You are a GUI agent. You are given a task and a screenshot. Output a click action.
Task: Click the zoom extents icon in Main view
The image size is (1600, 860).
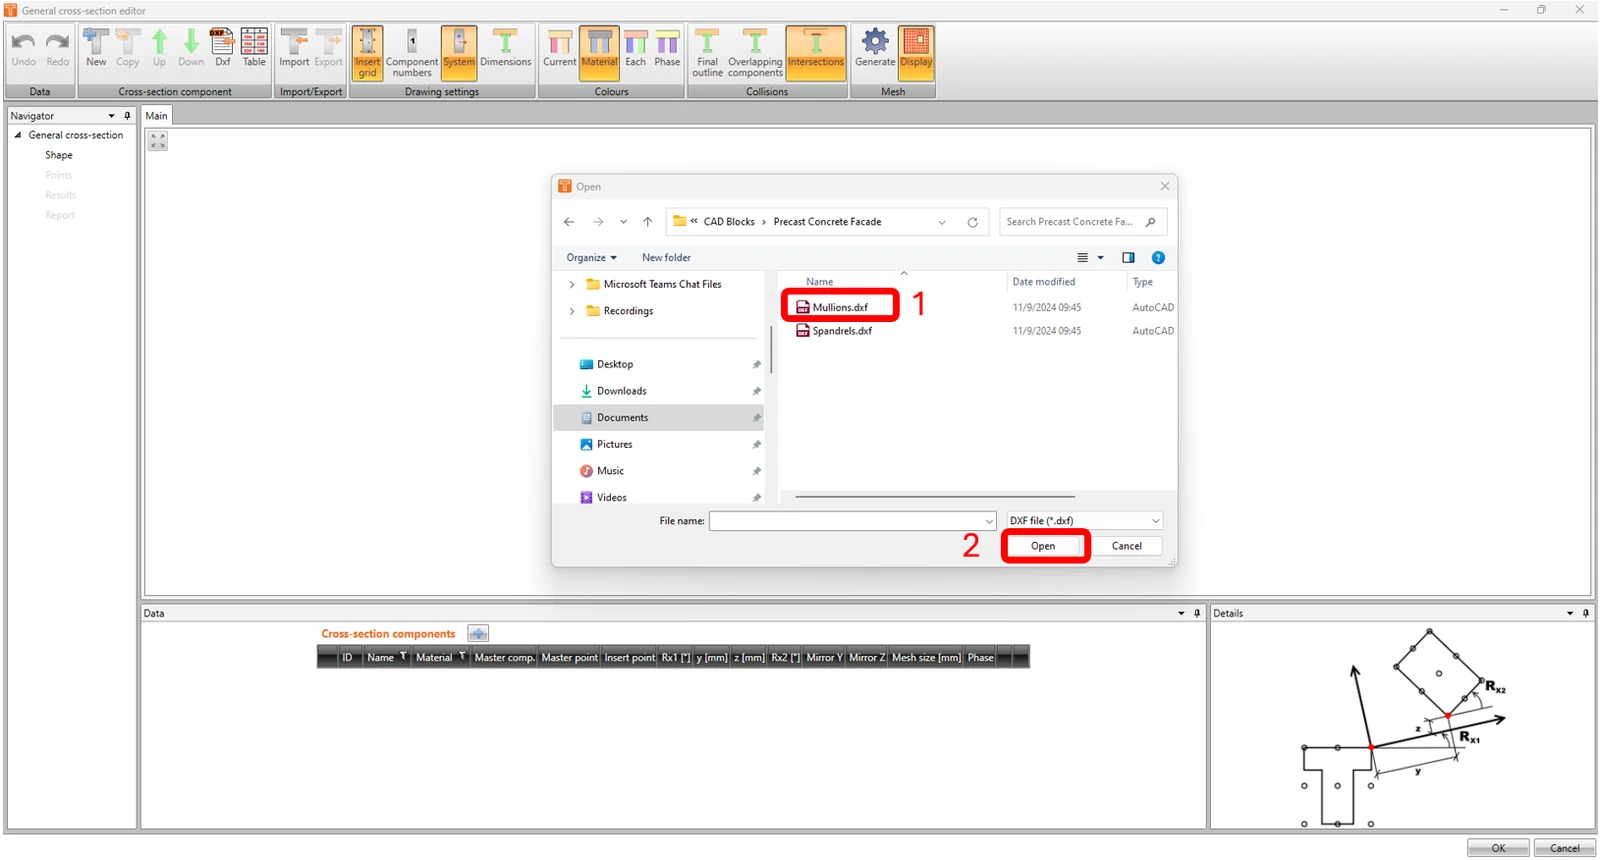tap(158, 141)
